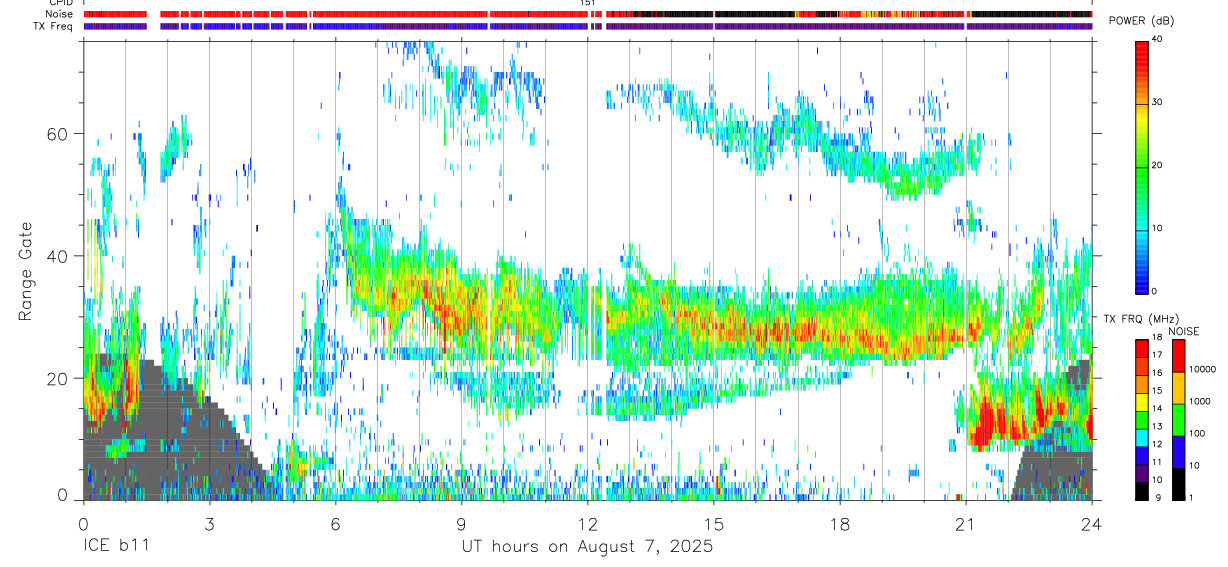Click the 17 MHz label on TX FRQ scale
The image size is (1228, 567).
[x=1157, y=355]
